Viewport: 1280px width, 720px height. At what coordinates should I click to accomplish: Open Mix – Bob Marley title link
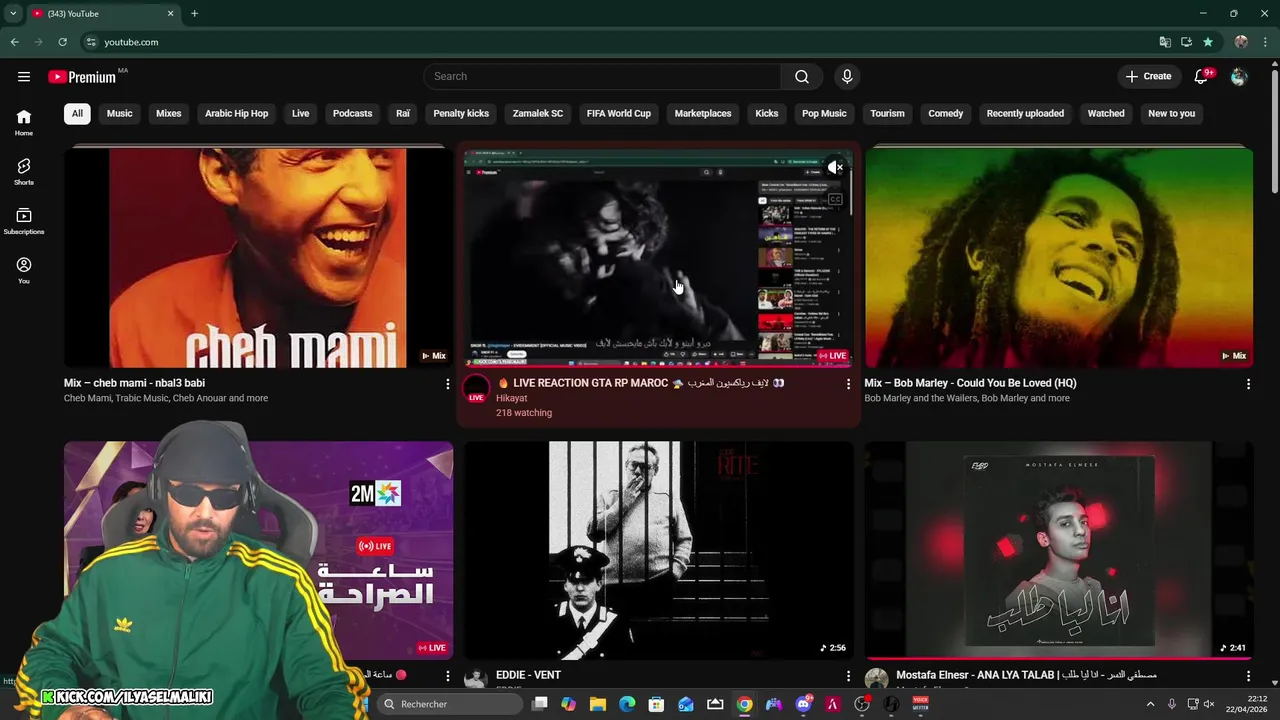(970, 383)
